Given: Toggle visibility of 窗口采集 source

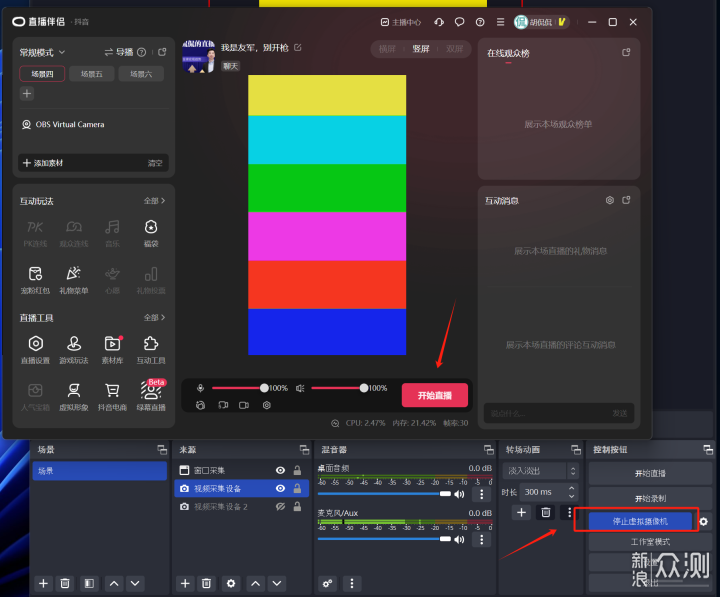Looking at the screenshot, I should (280, 470).
